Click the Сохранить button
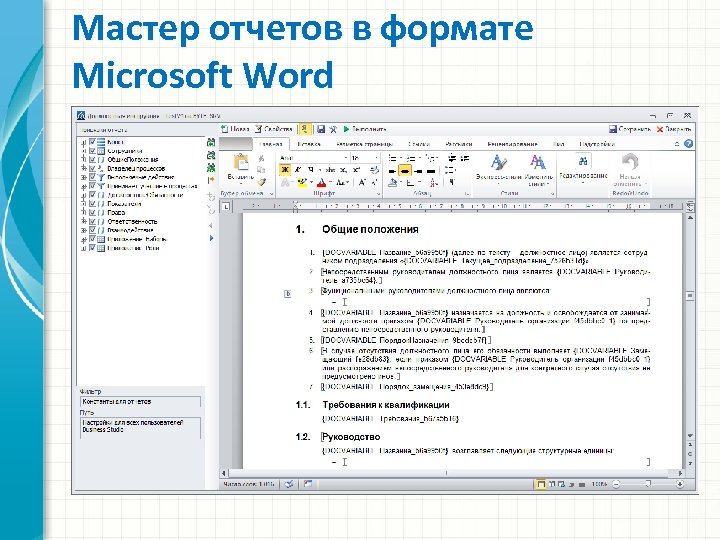 [630, 129]
